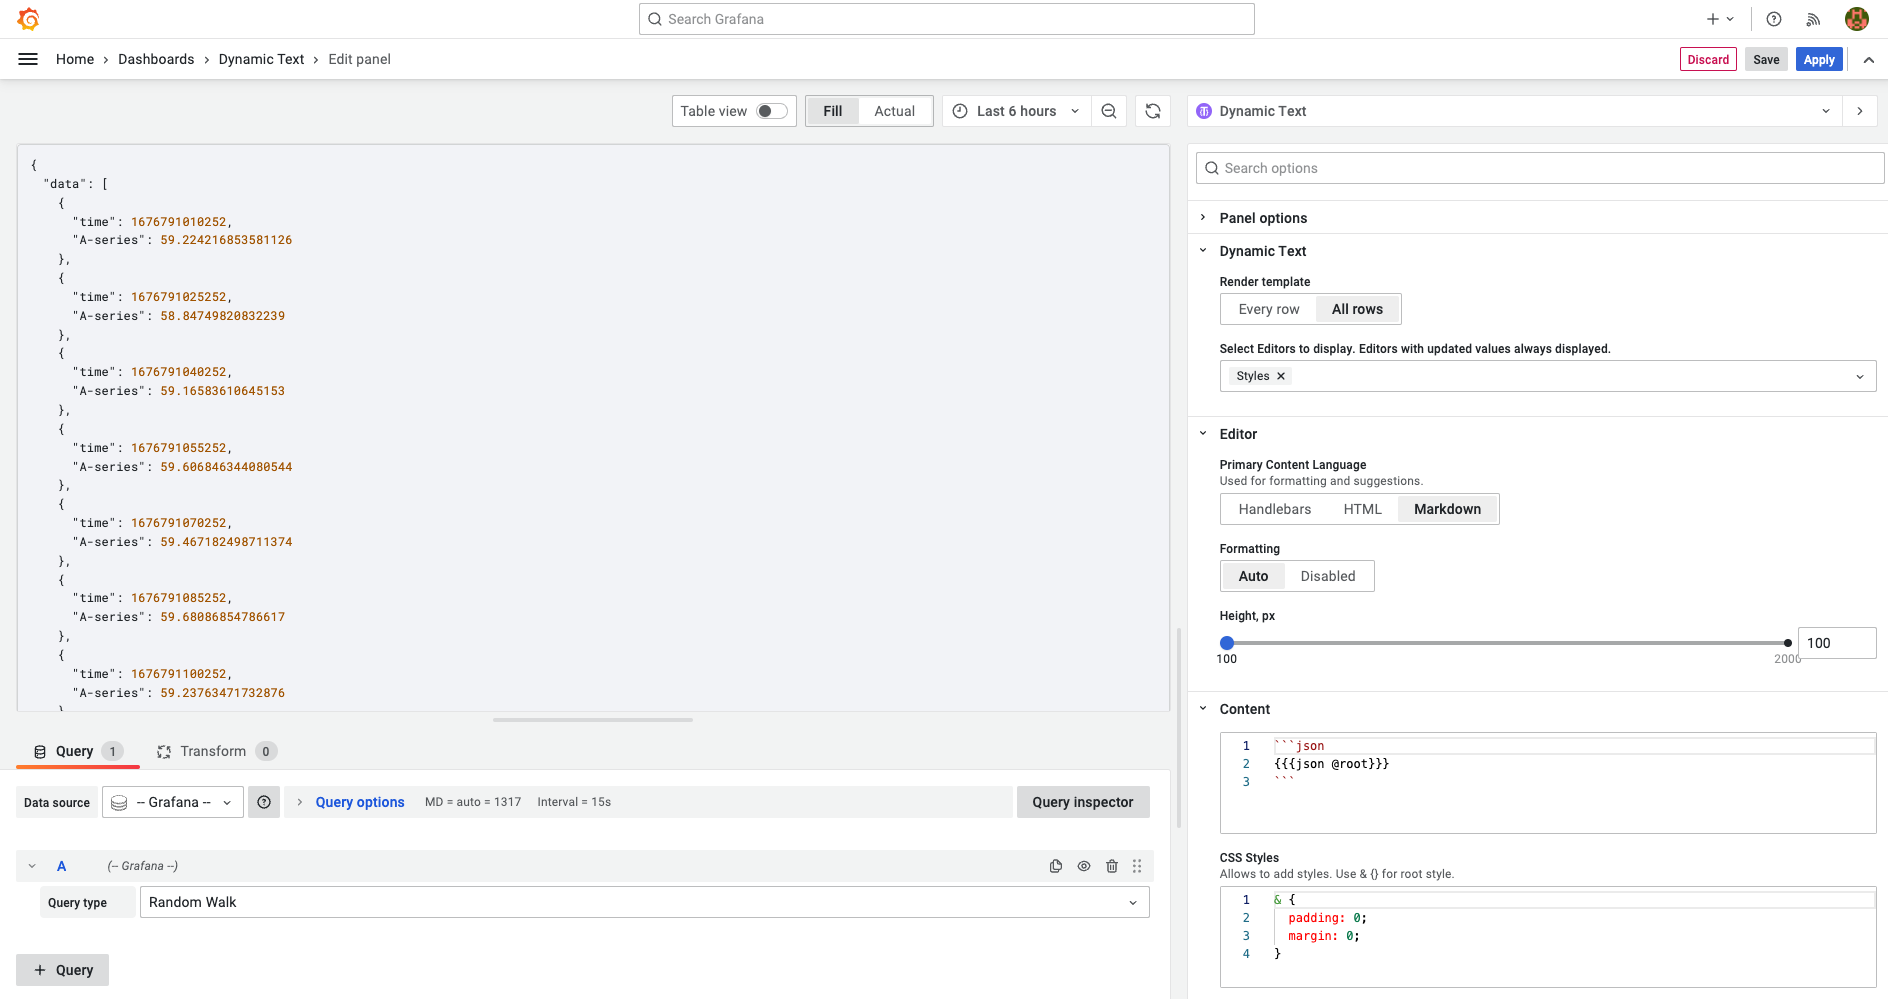Click the zoom out time range icon
Image resolution: width=1888 pixels, height=999 pixels.
click(1109, 111)
